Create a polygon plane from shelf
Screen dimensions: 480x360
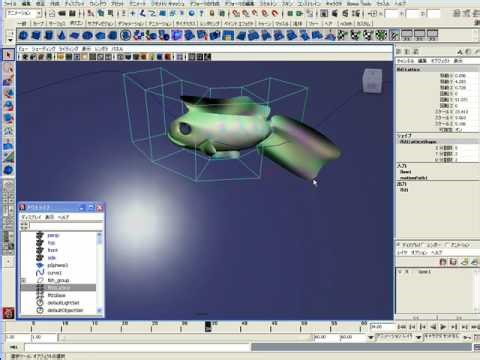[x=74, y=35]
